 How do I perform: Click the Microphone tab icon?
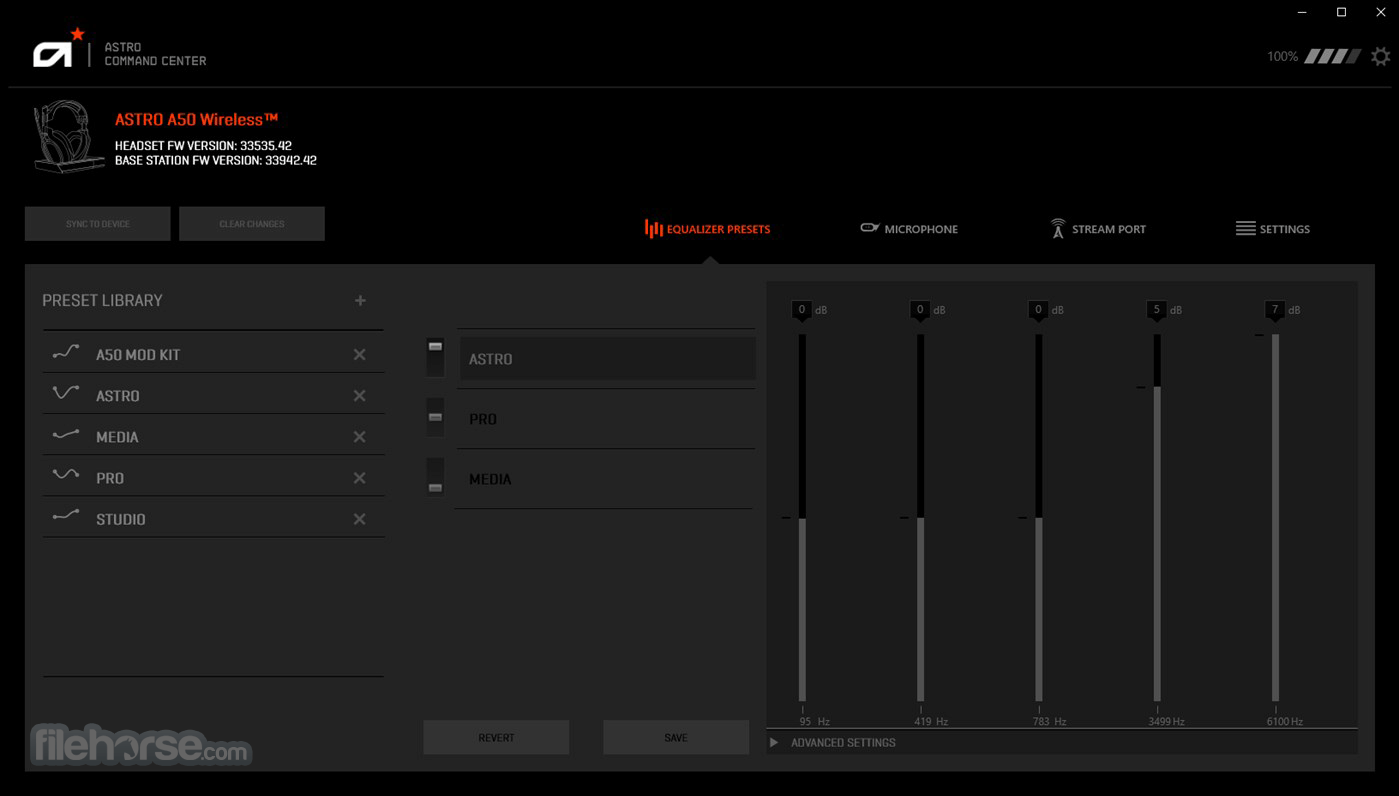coord(870,228)
